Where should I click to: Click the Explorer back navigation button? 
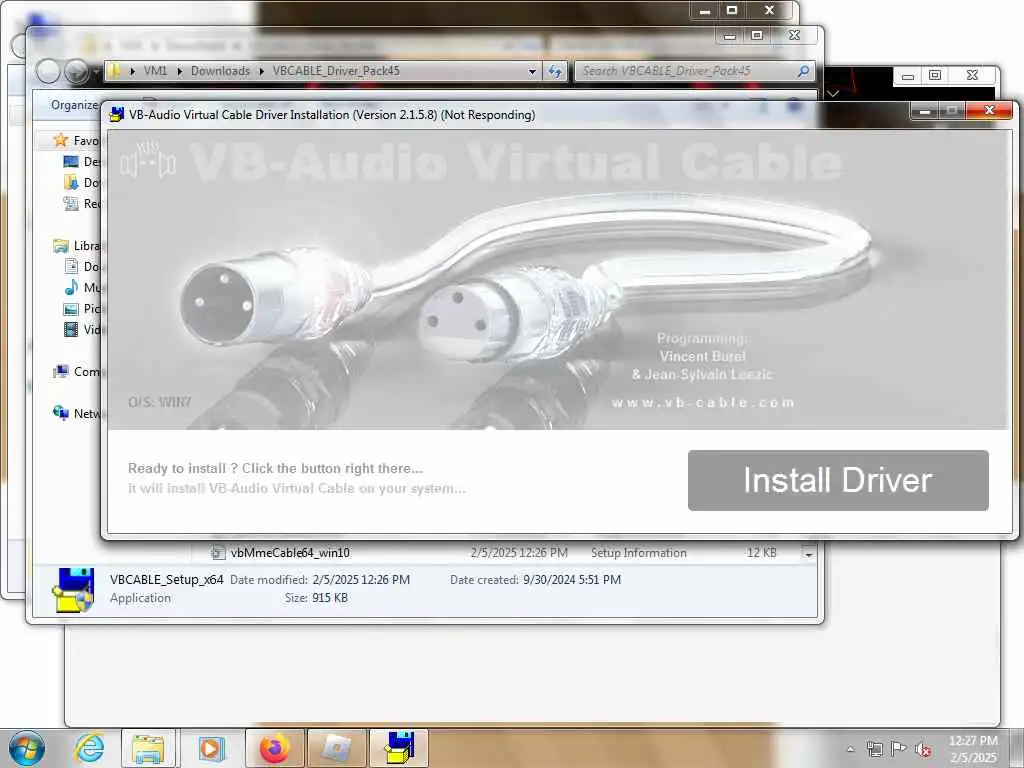48,71
